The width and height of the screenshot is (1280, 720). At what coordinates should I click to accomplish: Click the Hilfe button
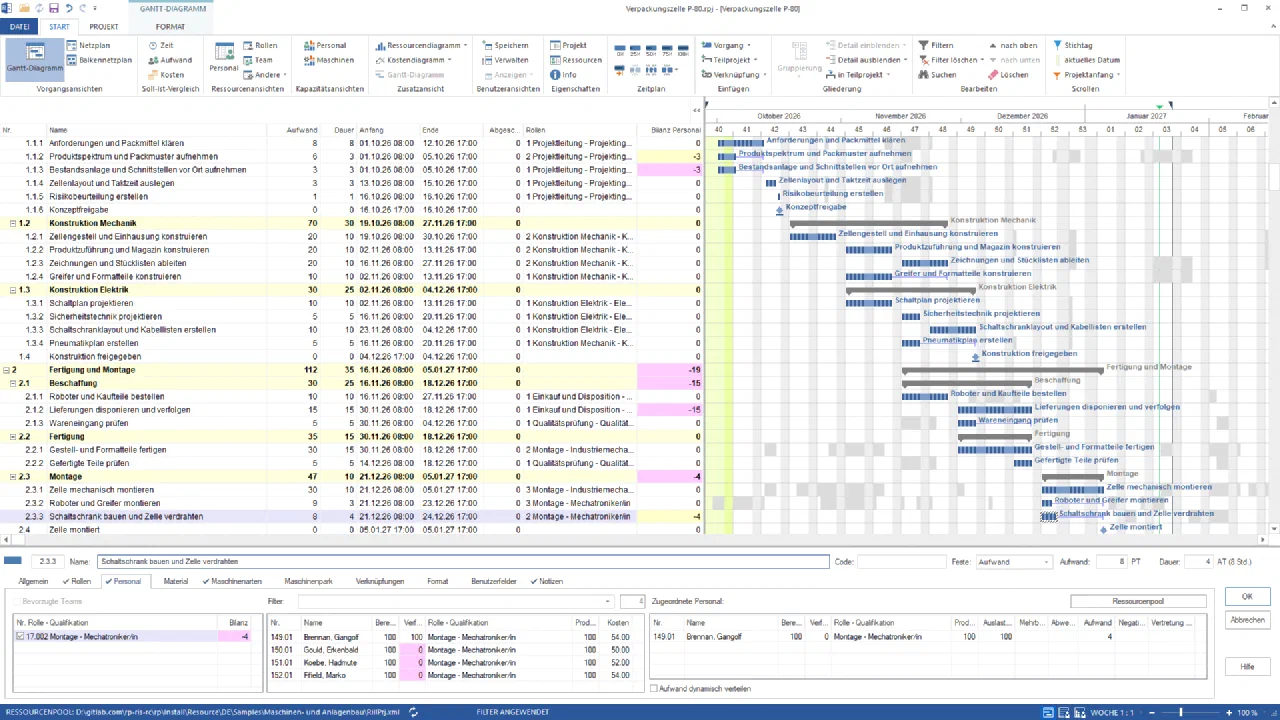click(x=1247, y=667)
